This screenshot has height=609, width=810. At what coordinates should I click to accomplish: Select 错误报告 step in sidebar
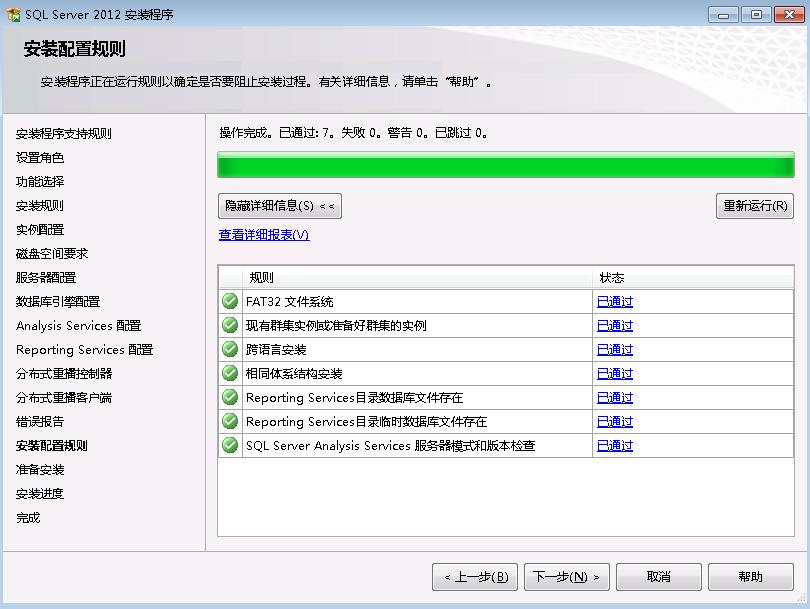tap(40, 422)
